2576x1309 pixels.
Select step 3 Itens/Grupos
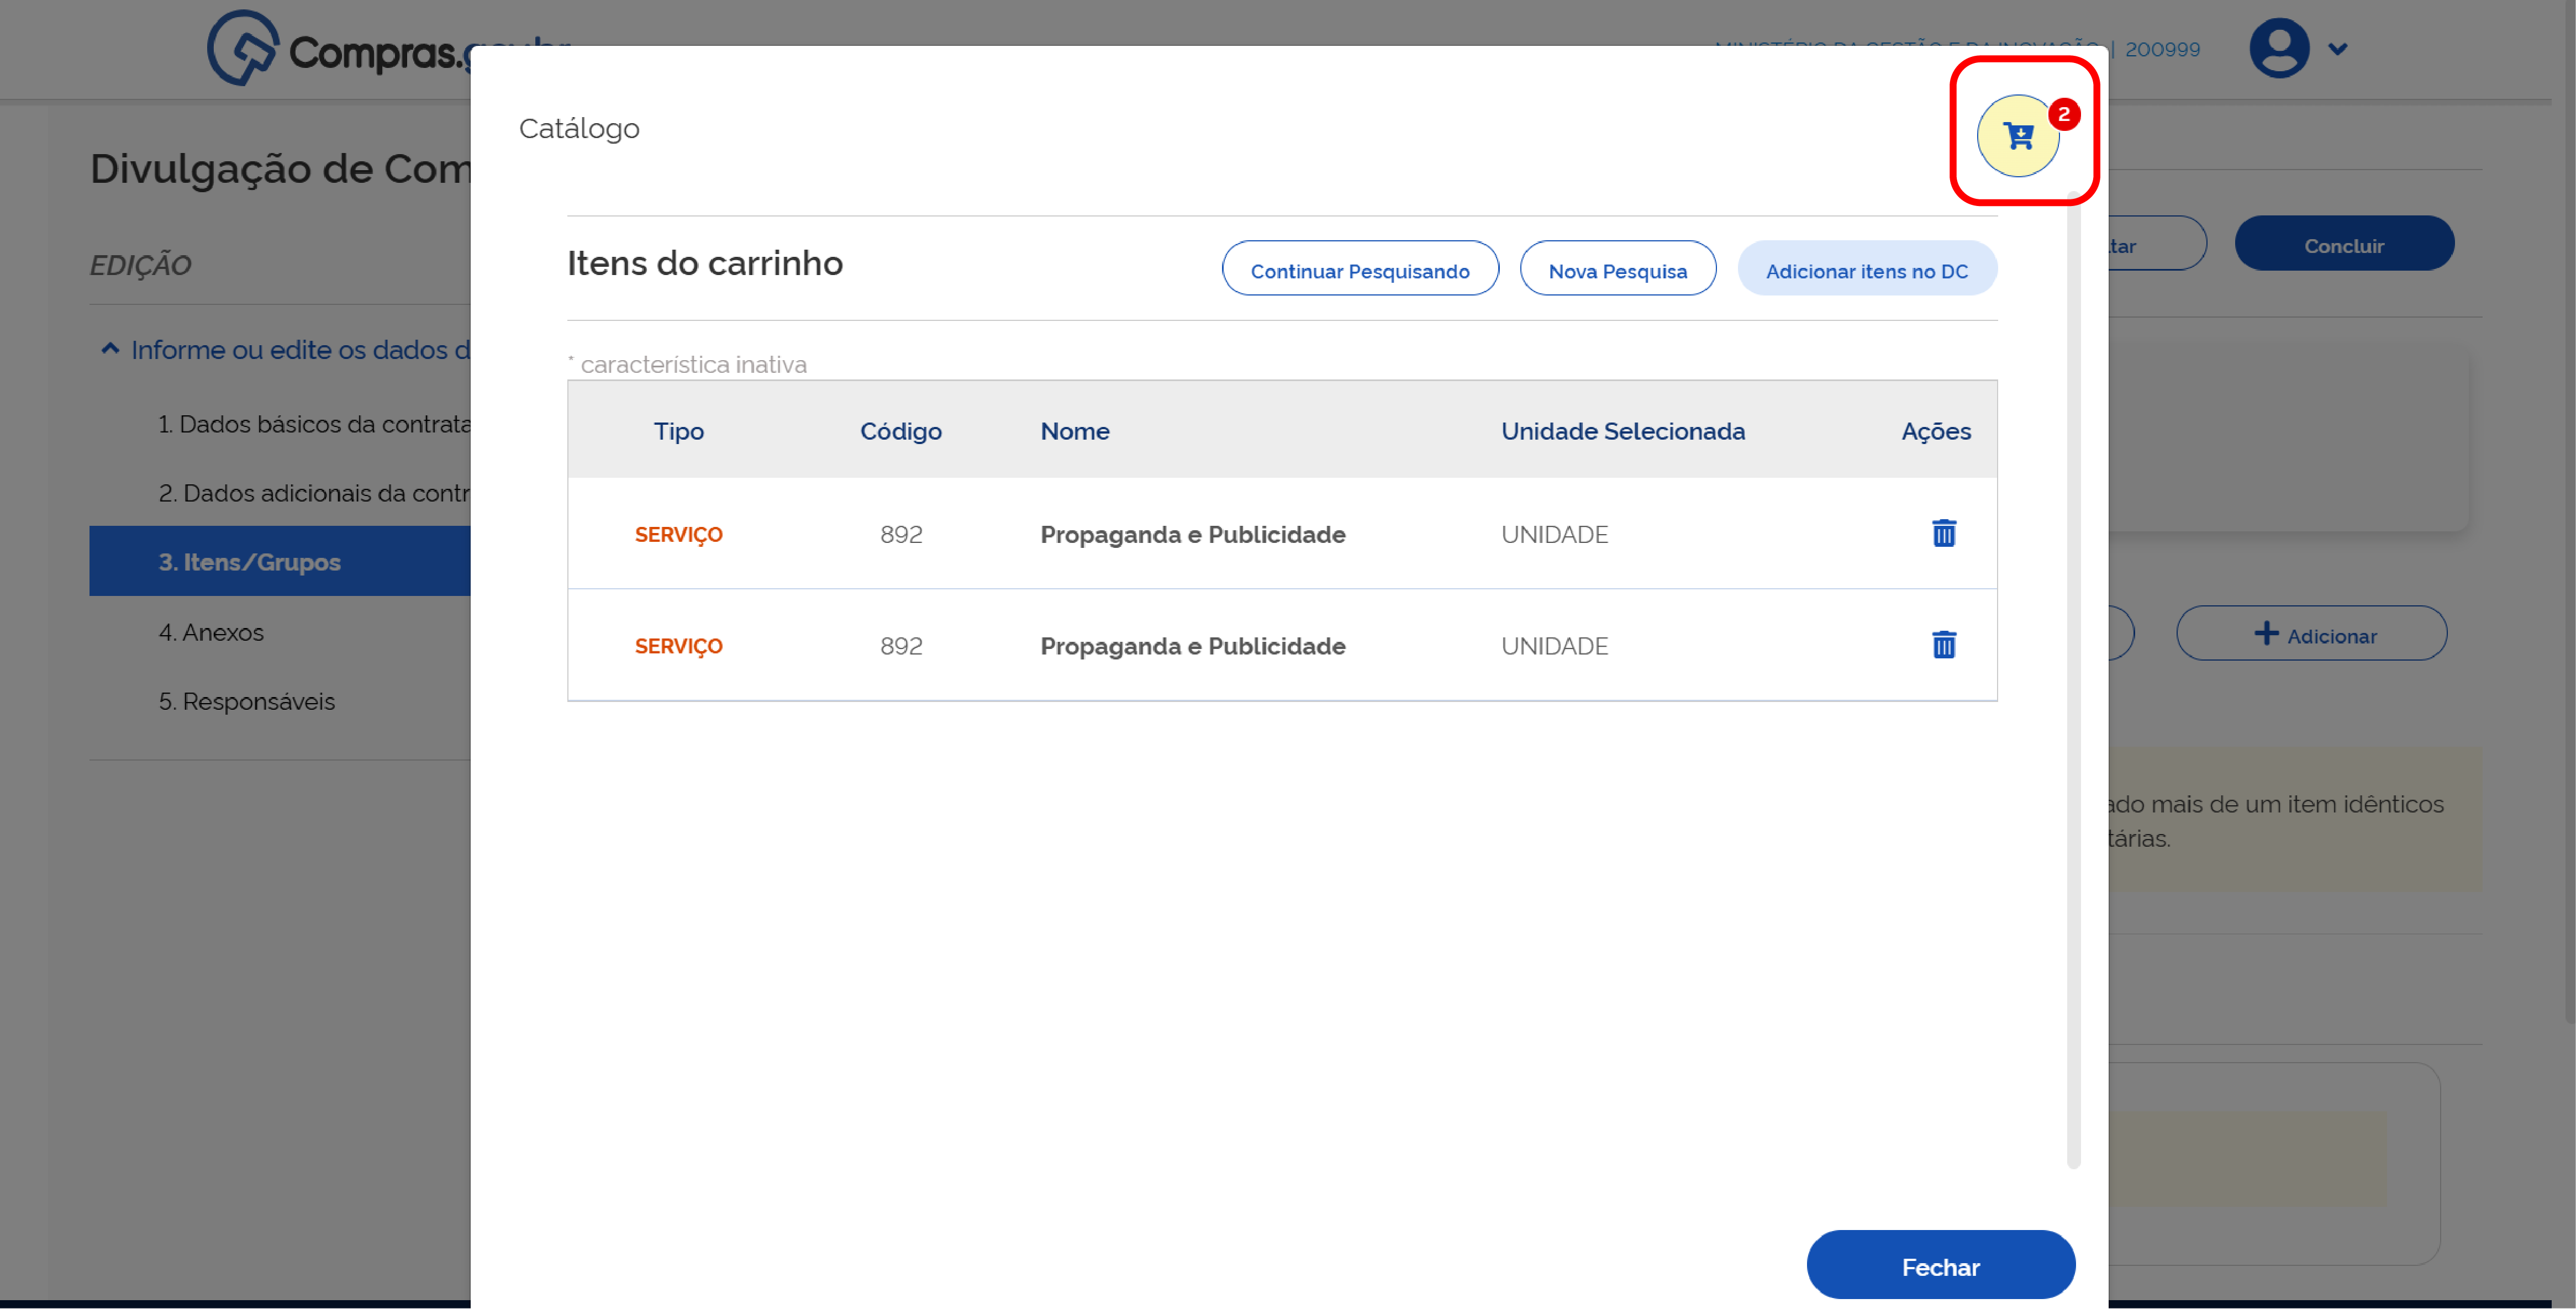[280, 561]
